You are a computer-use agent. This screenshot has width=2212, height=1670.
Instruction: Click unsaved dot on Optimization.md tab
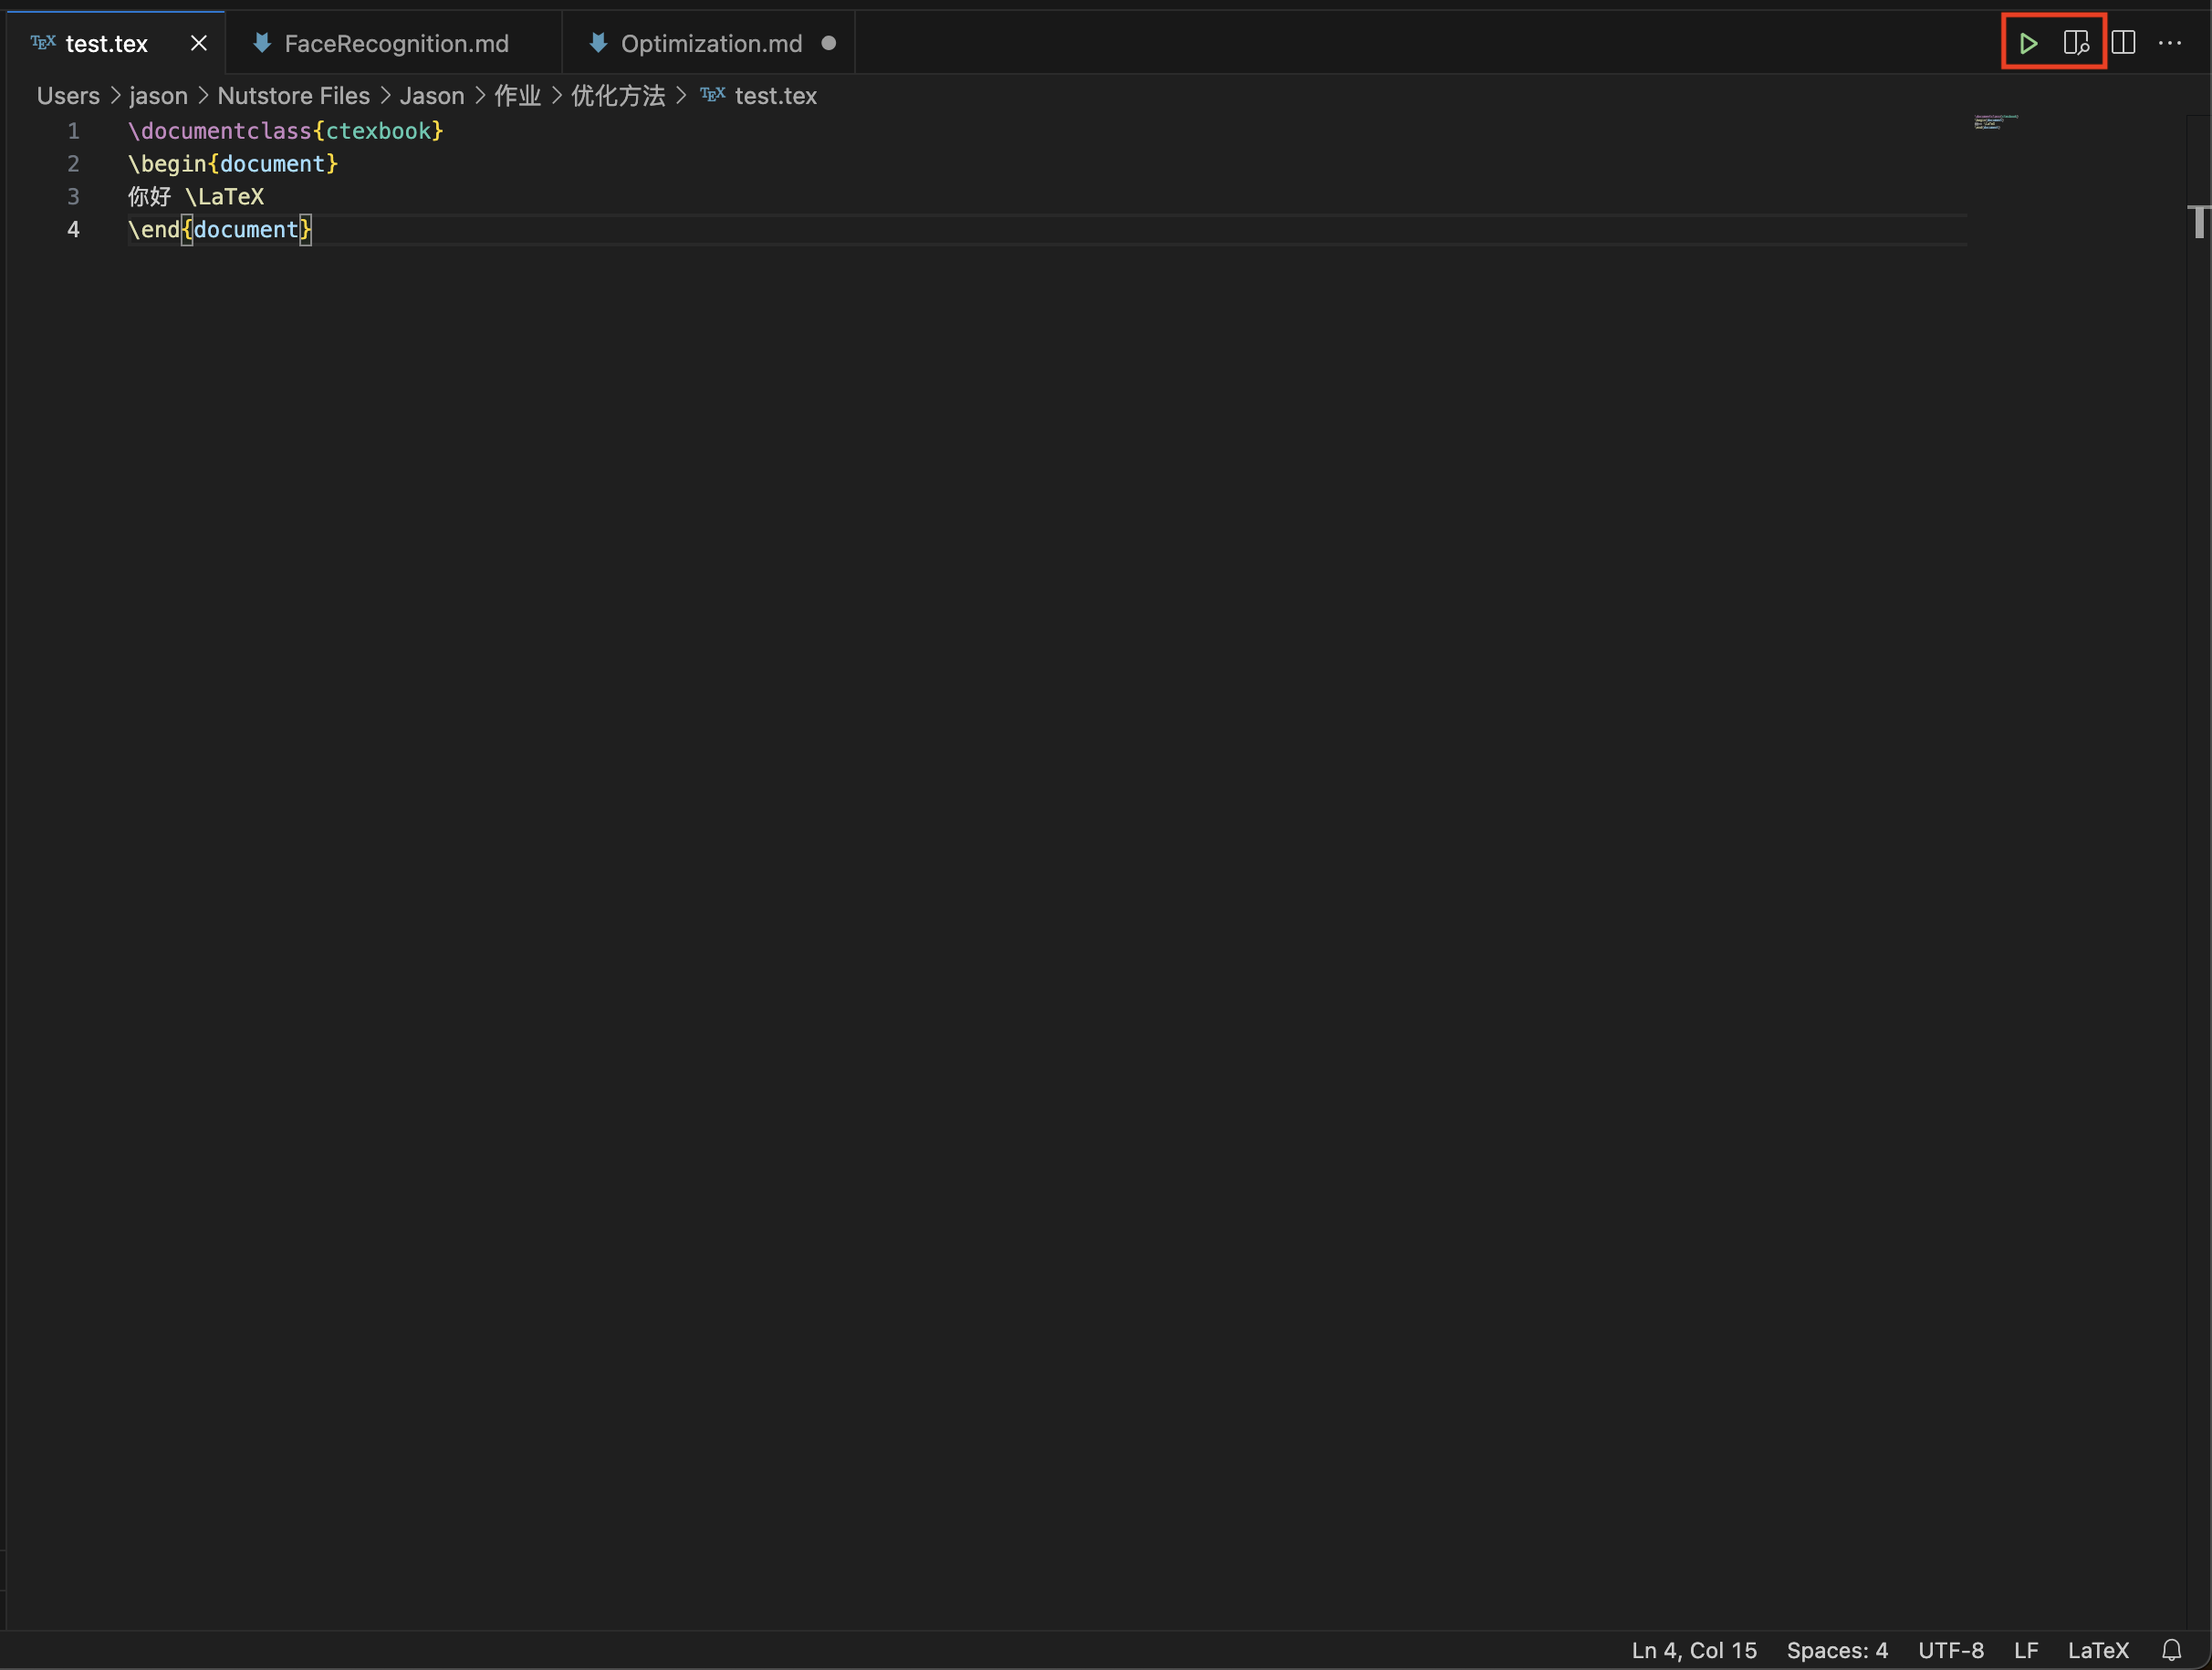click(x=828, y=43)
